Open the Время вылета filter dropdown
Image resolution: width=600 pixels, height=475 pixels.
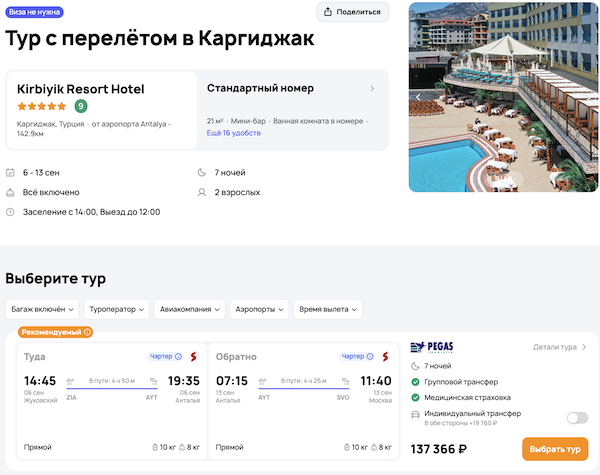(x=328, y=309)
